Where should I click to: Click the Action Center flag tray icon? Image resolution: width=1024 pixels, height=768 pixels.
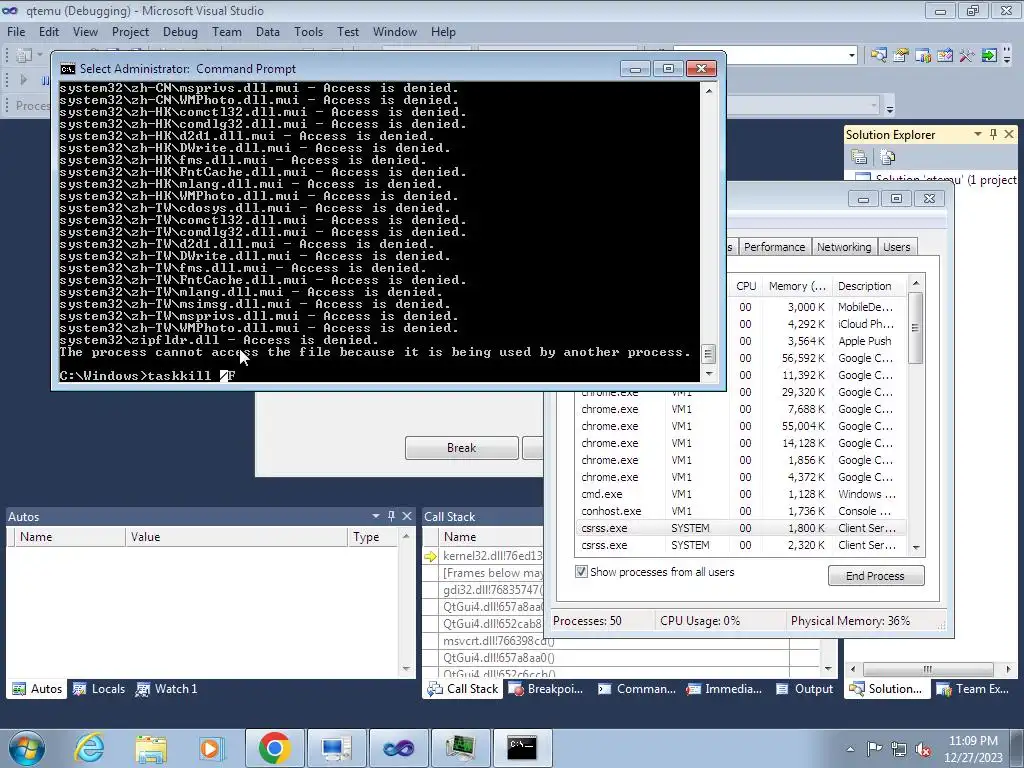click(874, 748)
